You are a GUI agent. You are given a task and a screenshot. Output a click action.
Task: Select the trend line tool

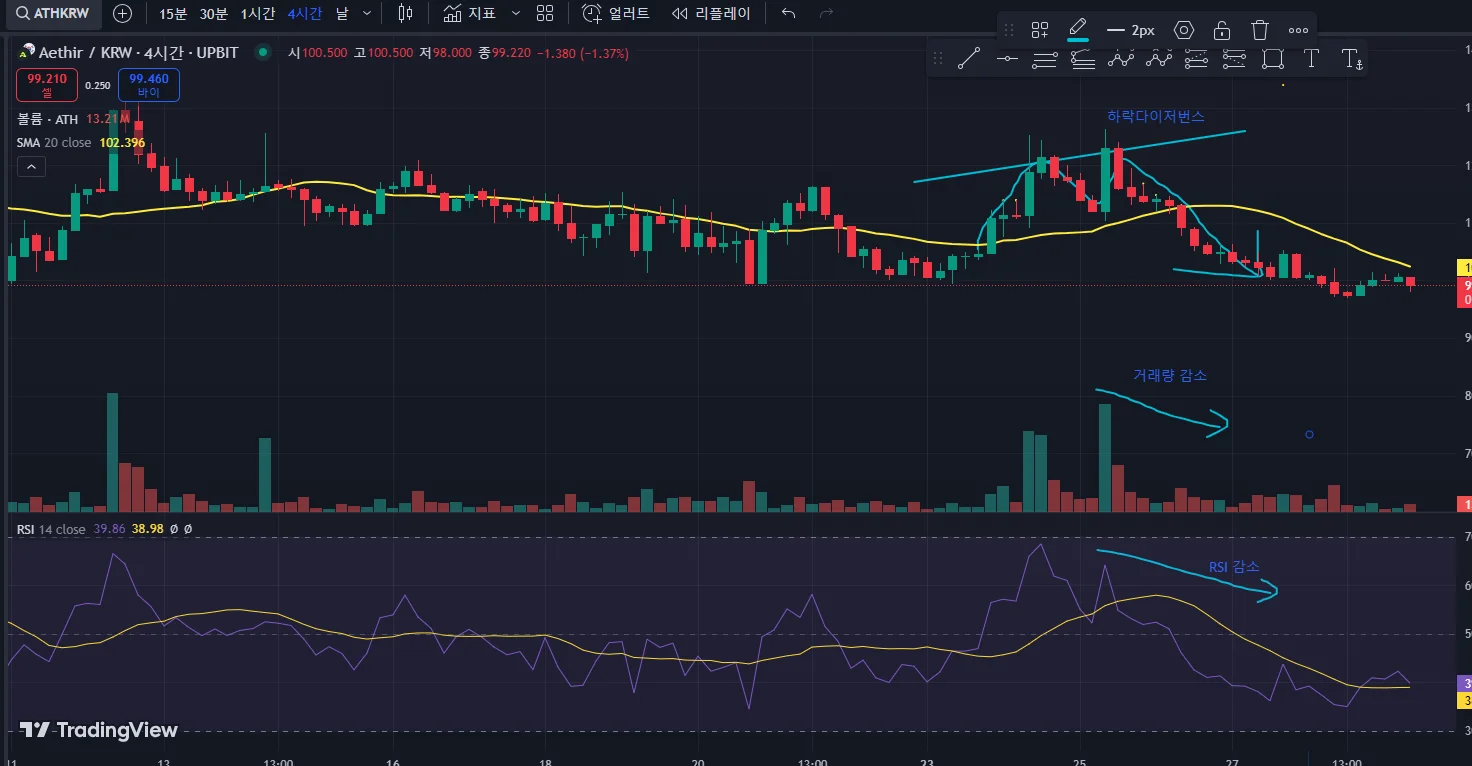click(968, 59)
